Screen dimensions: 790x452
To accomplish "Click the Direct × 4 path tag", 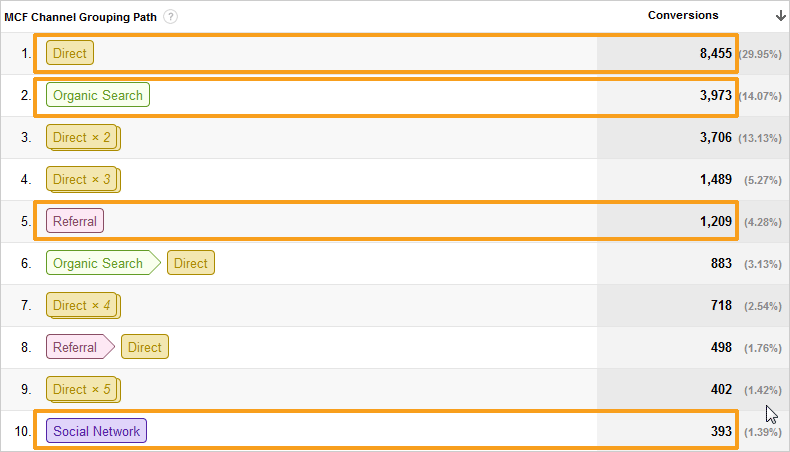I will [x=83, y=305].
